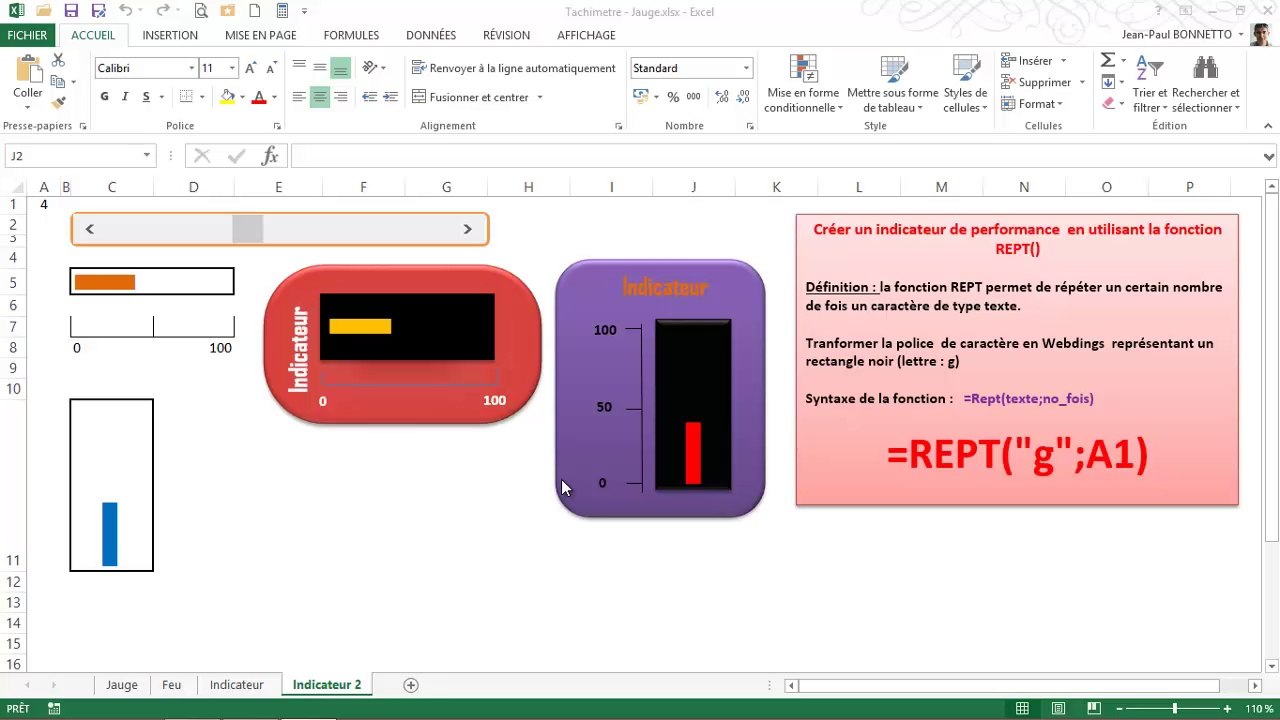This screenshot has width=1280, height=720.
Task: Click the scrollbar control's left arrow
Action: pyautogui.click(x=89, y=229)
